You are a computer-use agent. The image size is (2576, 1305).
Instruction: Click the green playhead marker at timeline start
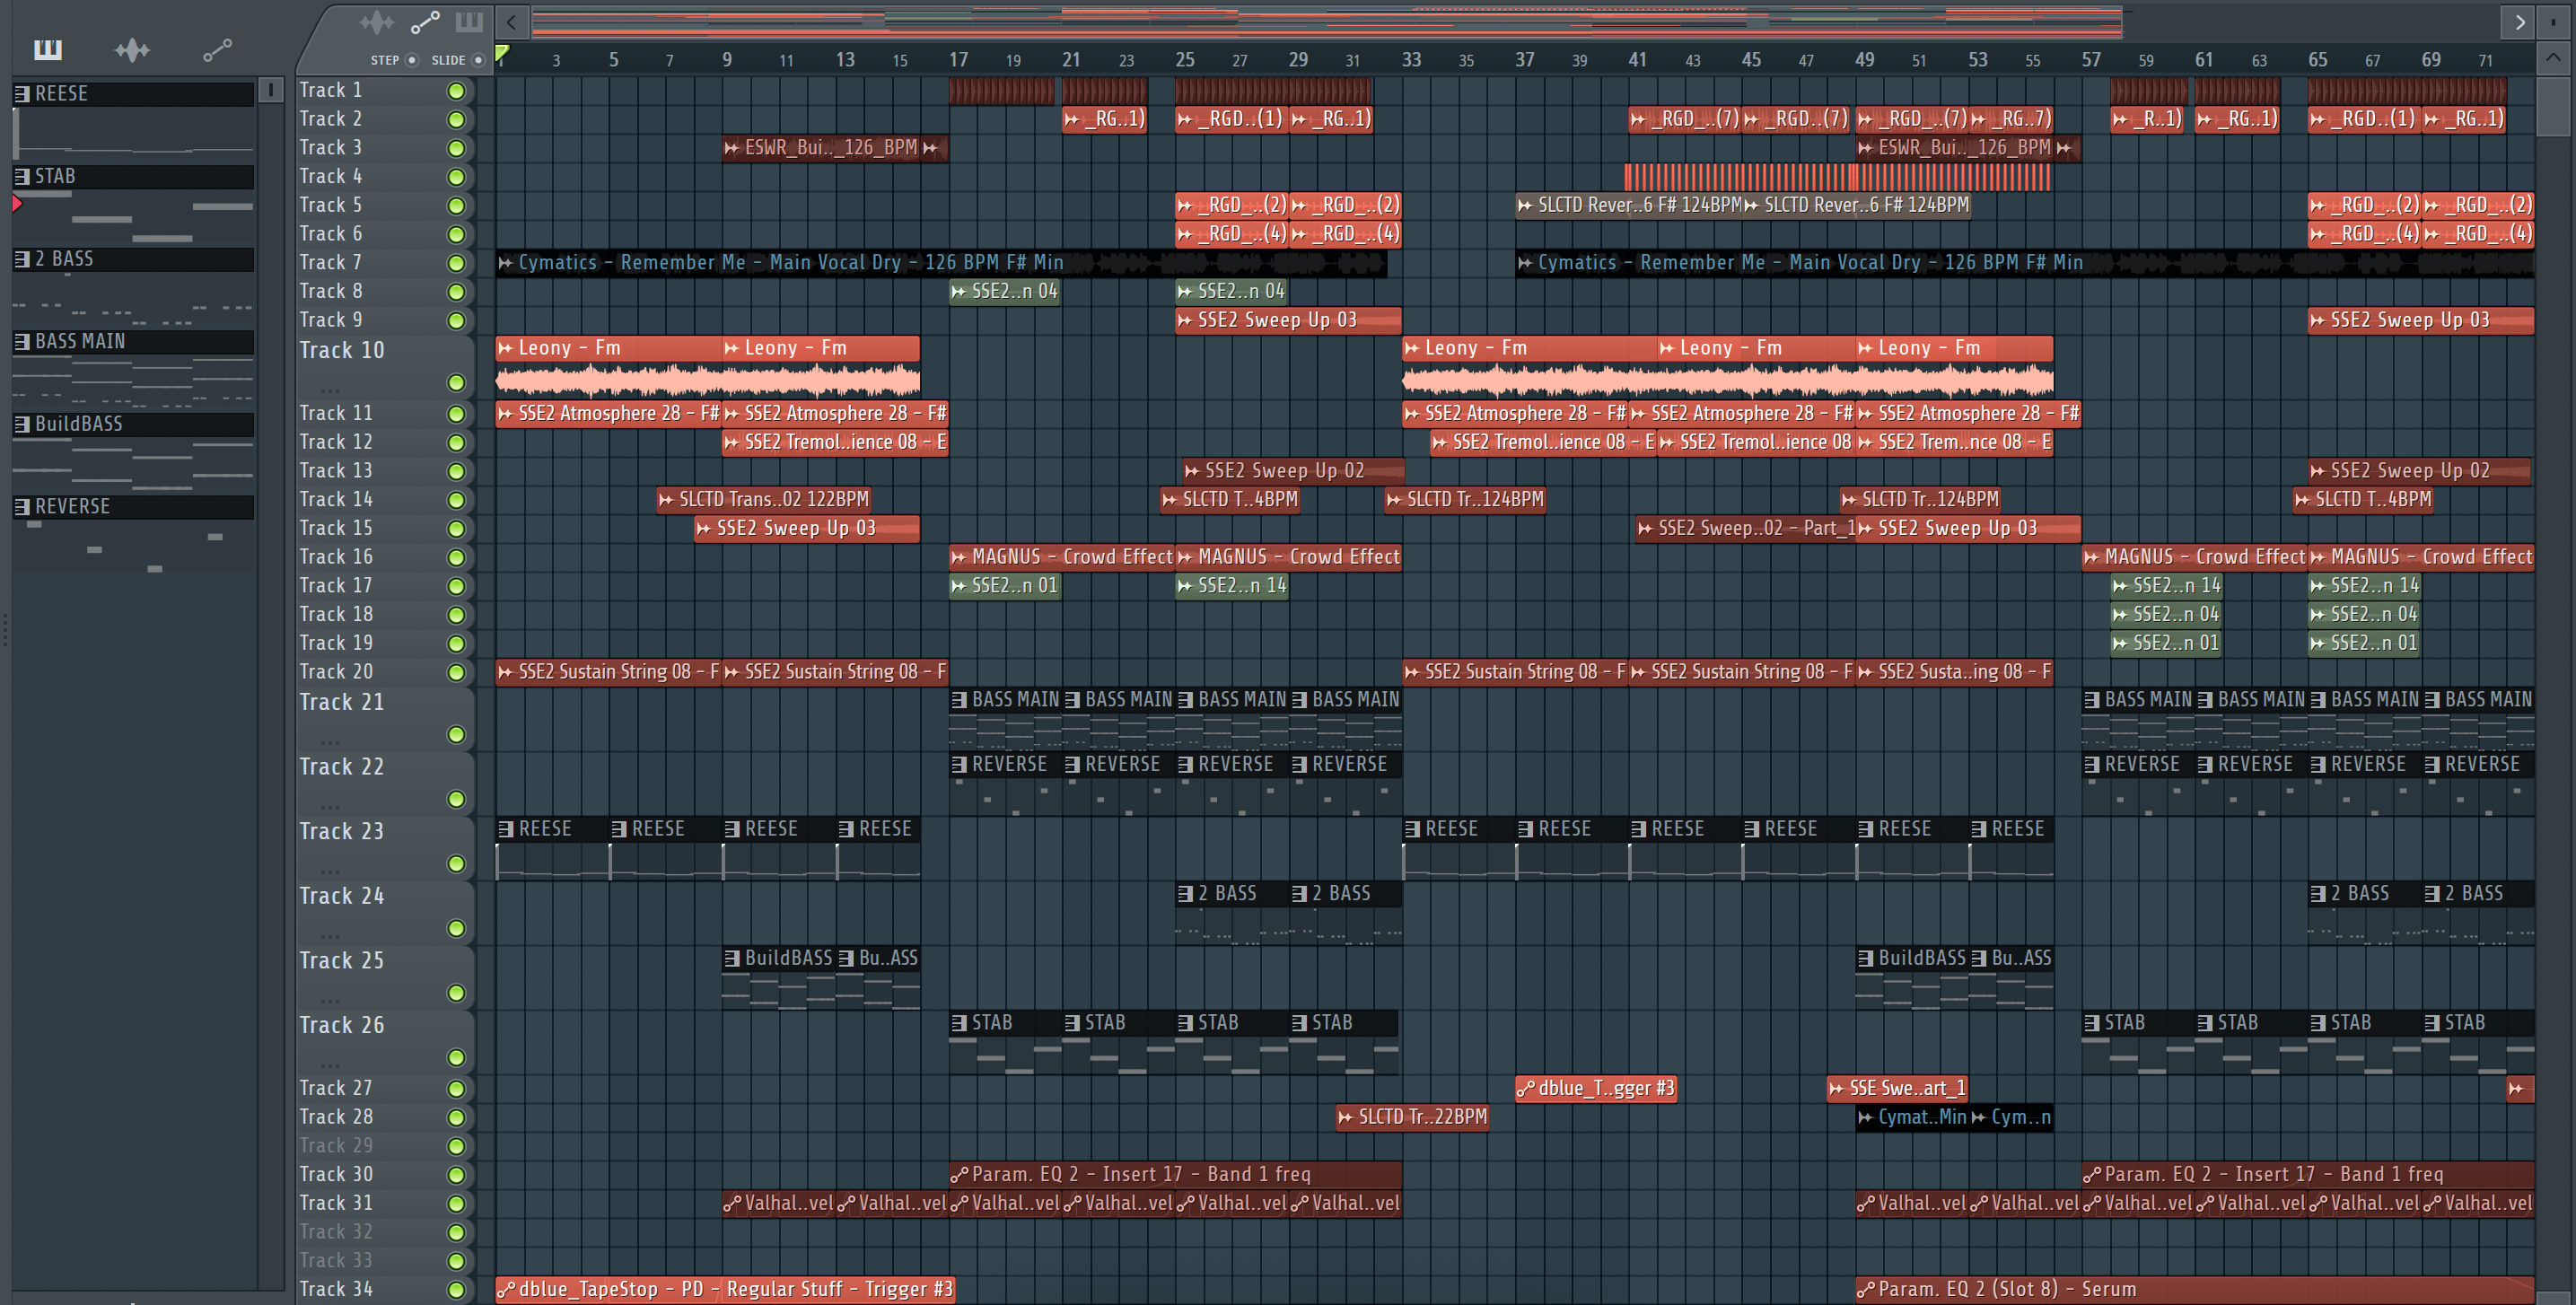click(502, 54)
